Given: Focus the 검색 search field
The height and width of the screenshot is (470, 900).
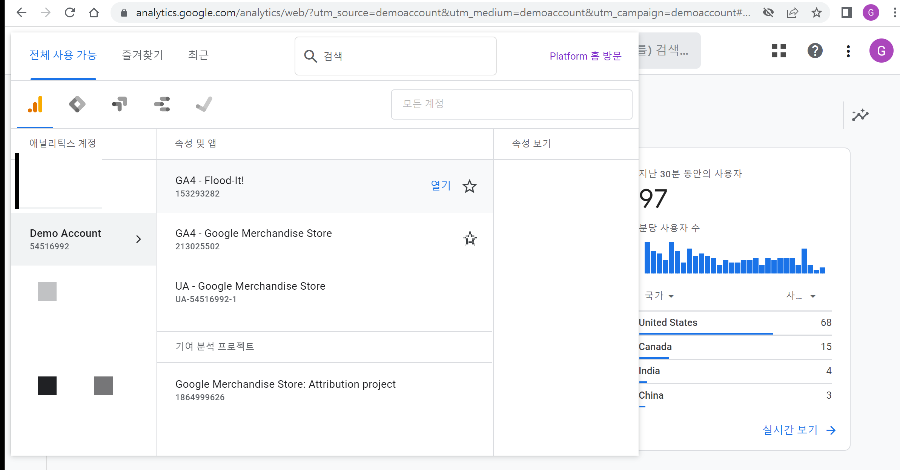Looking at the screenshot, I should point(395,56).
